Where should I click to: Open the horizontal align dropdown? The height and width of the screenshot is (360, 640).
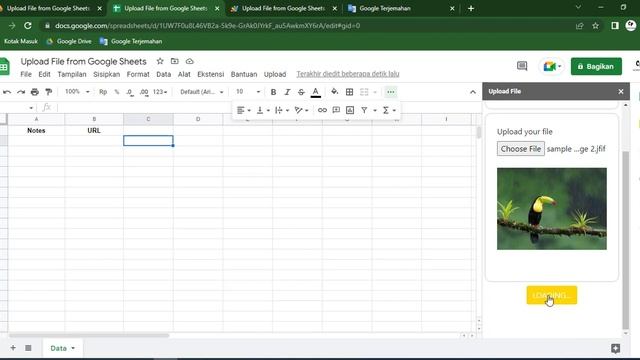click(244, 110)
